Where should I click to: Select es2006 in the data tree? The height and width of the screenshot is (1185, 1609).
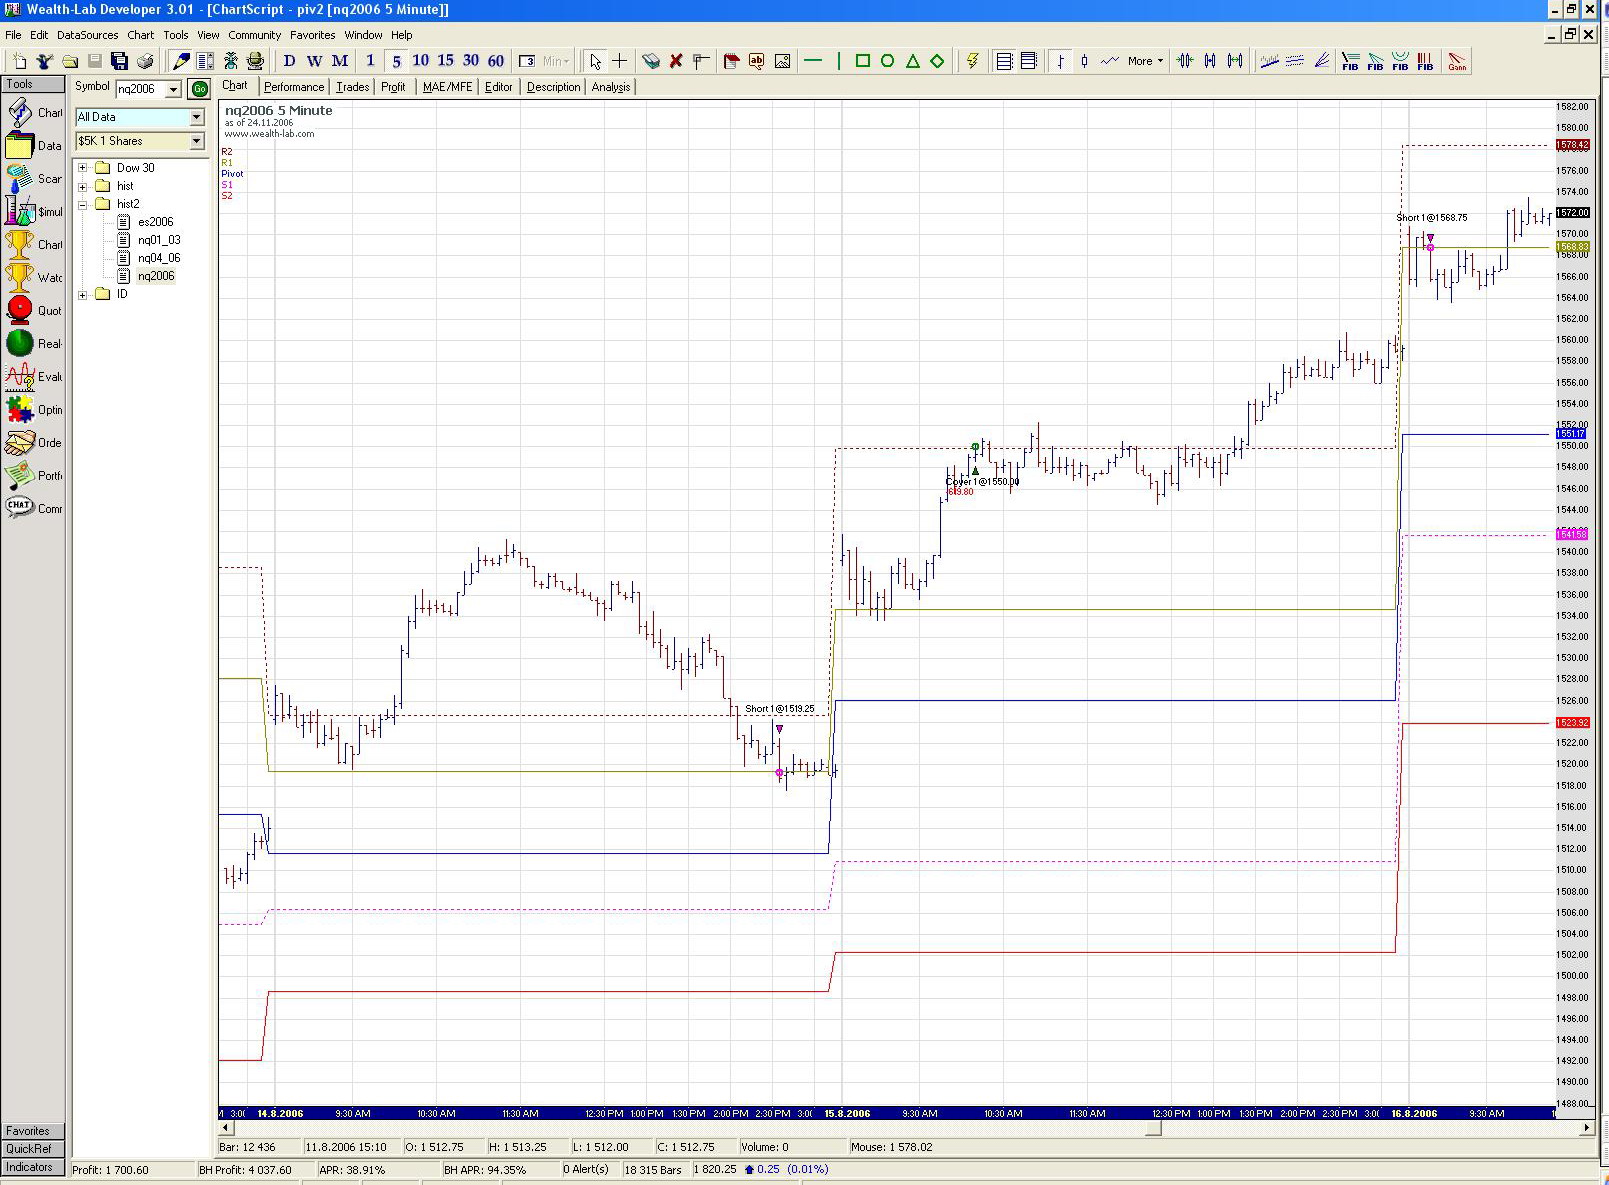point(156,222)
